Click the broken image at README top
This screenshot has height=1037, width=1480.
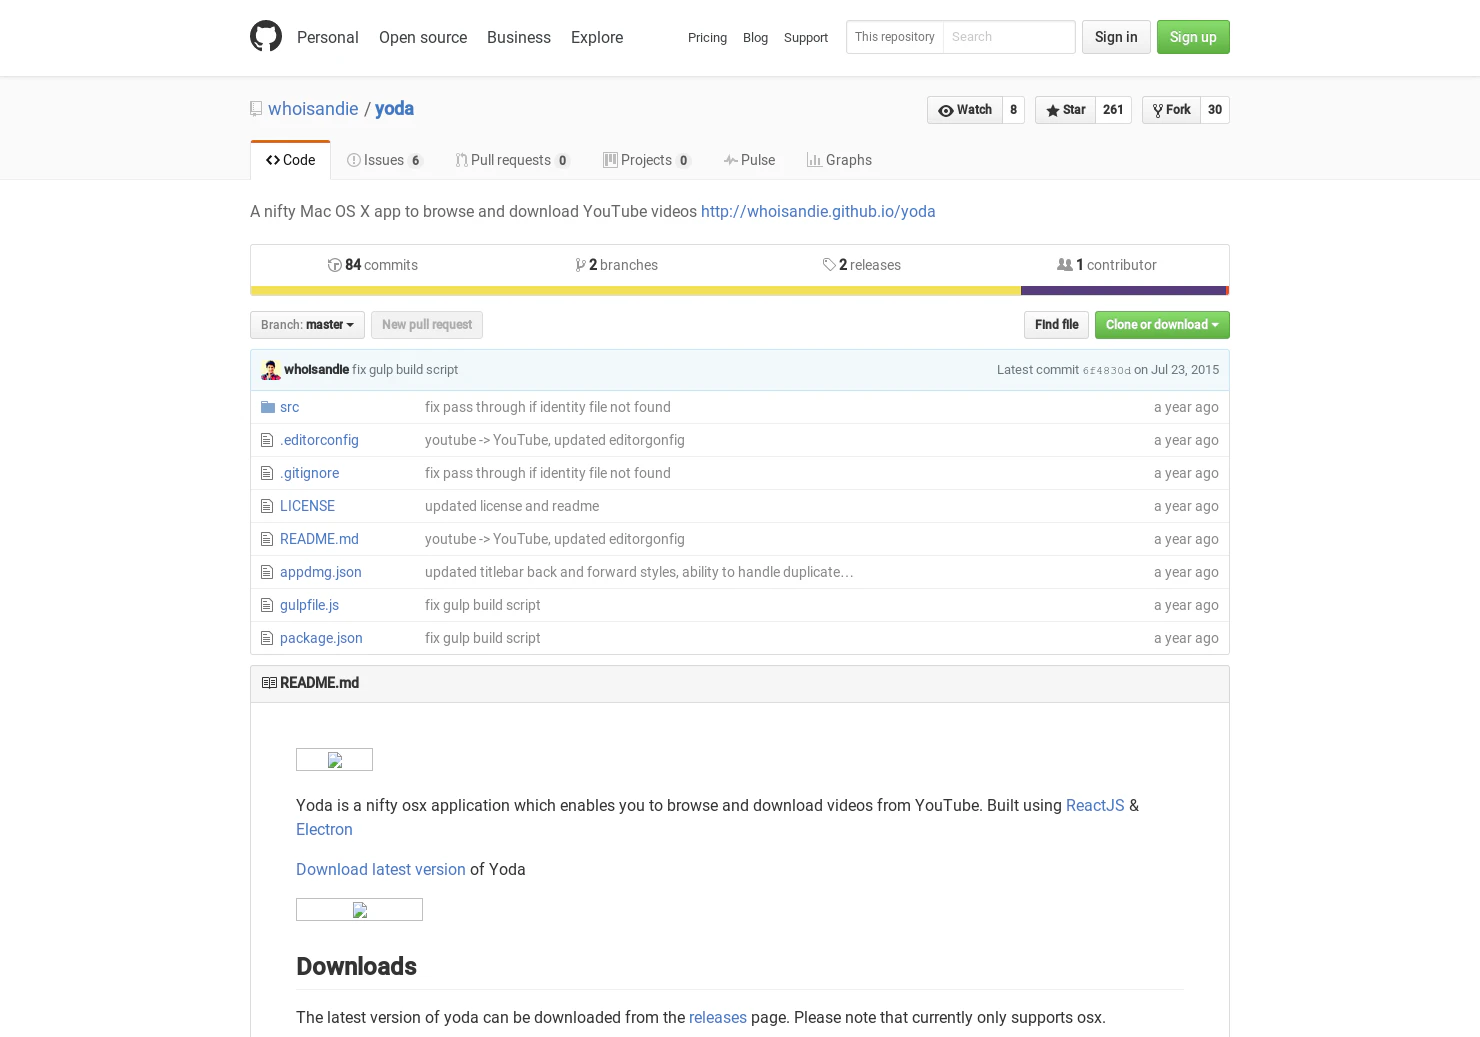click(x=334, y=760)
